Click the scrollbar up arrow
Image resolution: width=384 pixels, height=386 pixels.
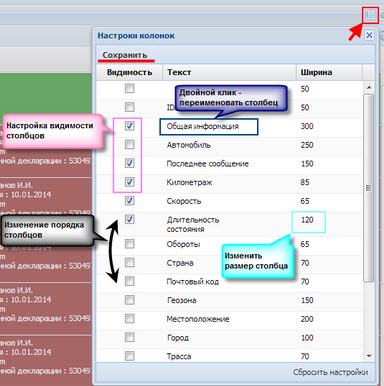[369, 87]
